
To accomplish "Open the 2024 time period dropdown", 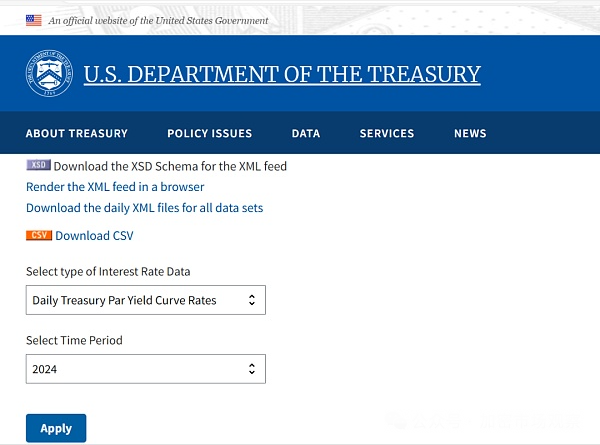I will coord(146,369).
